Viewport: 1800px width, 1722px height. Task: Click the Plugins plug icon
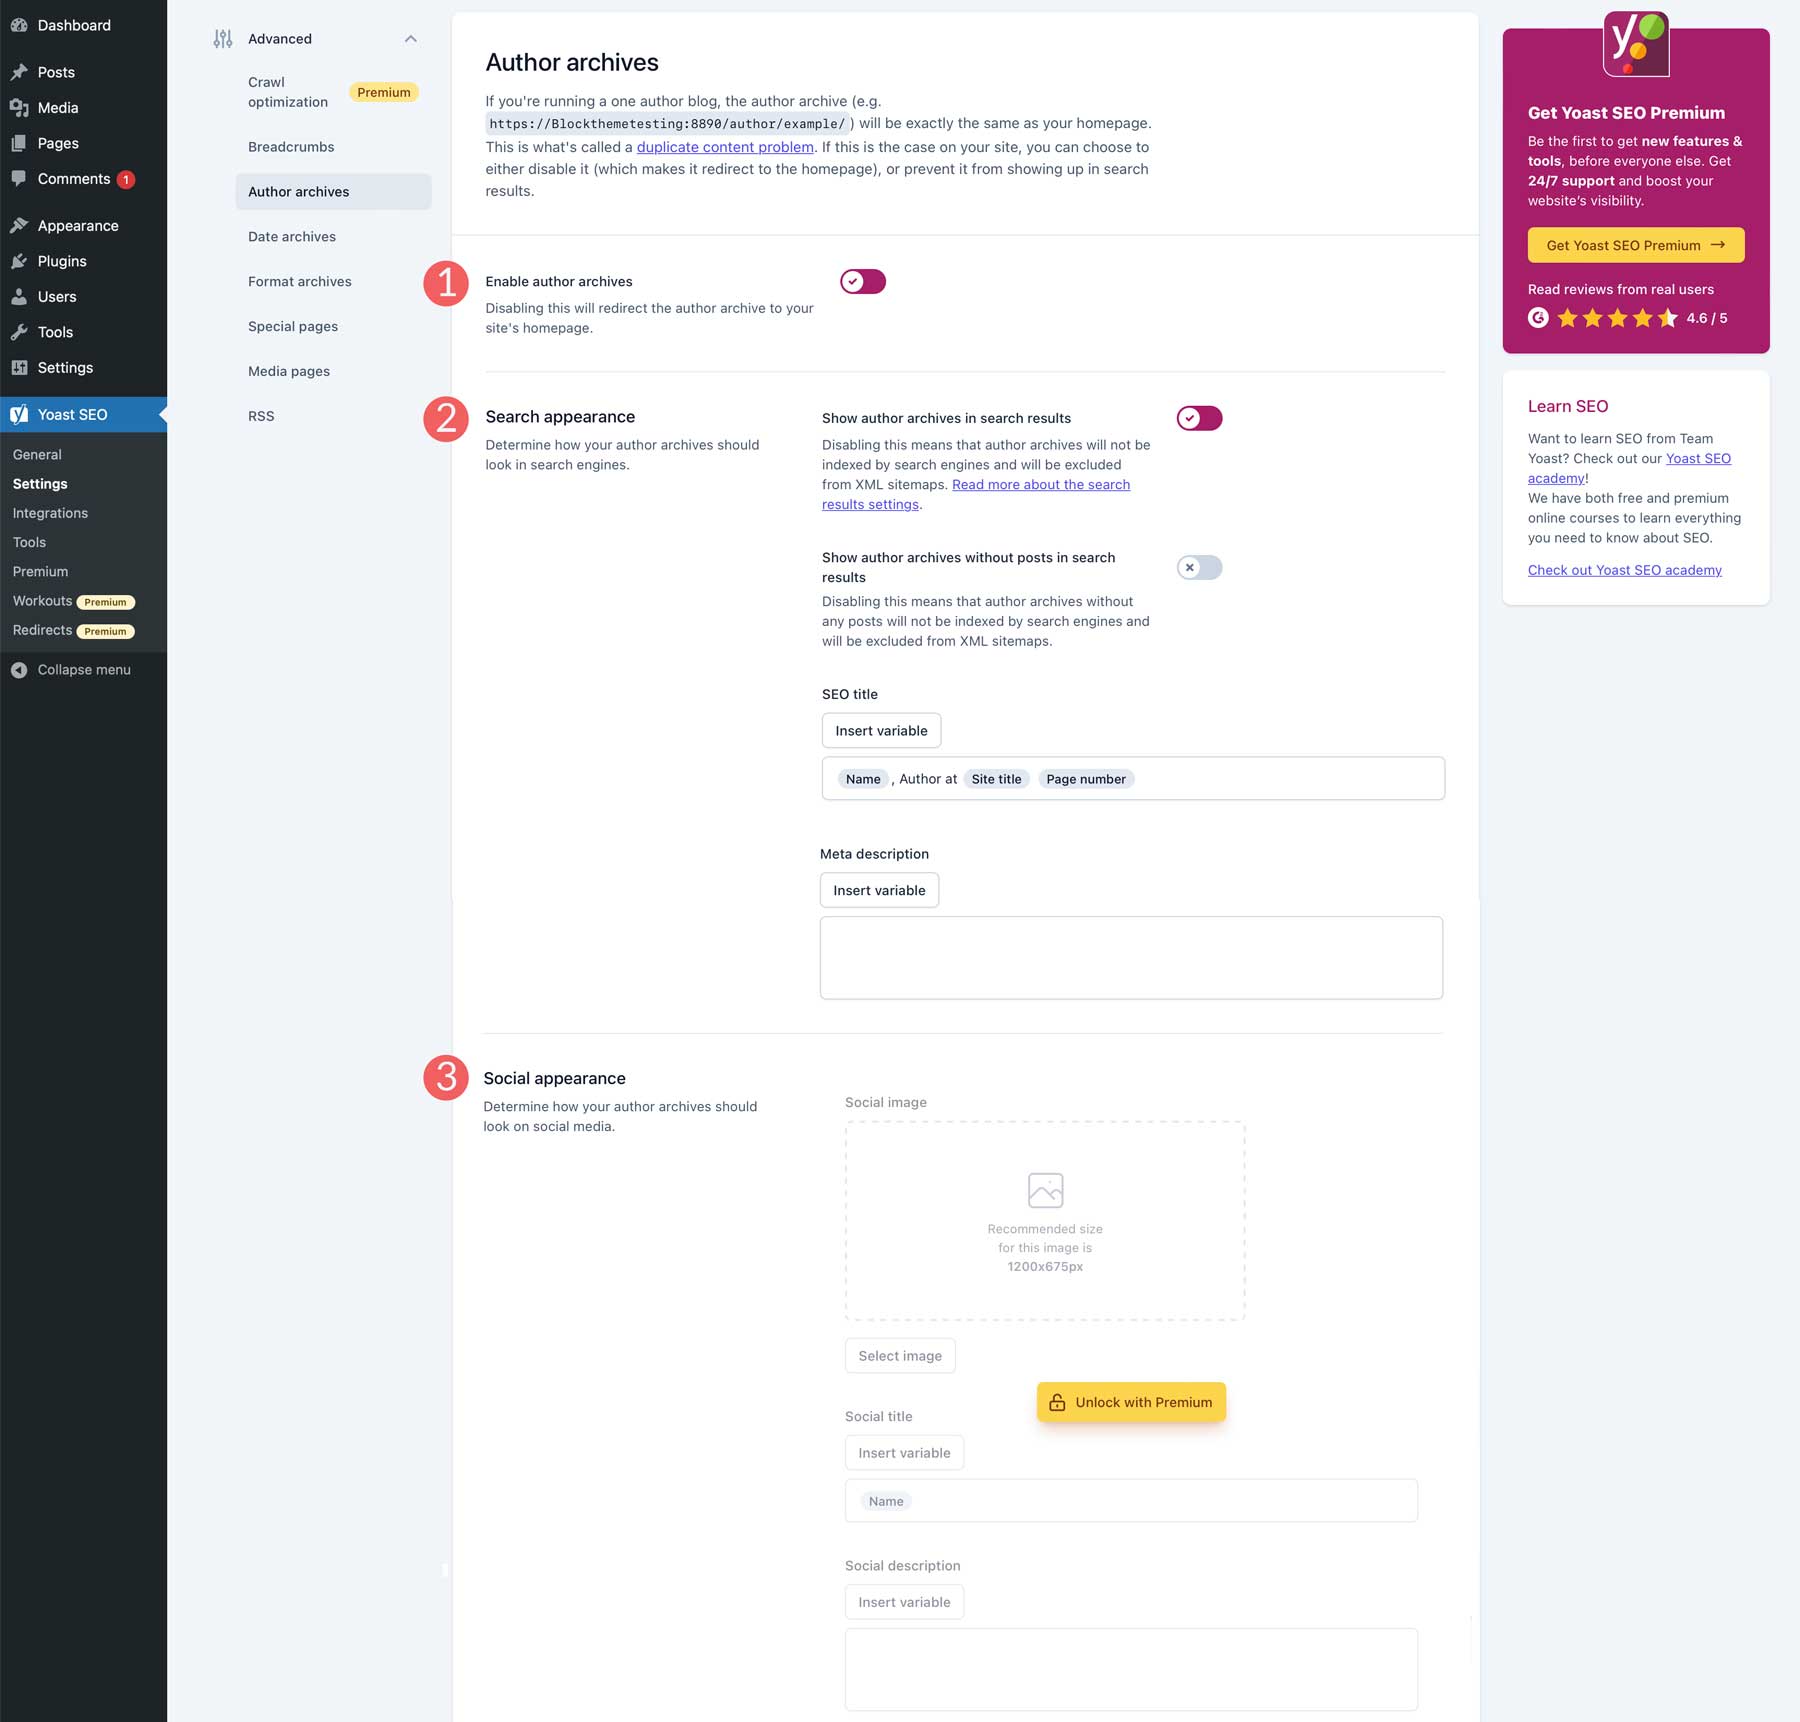19,261
